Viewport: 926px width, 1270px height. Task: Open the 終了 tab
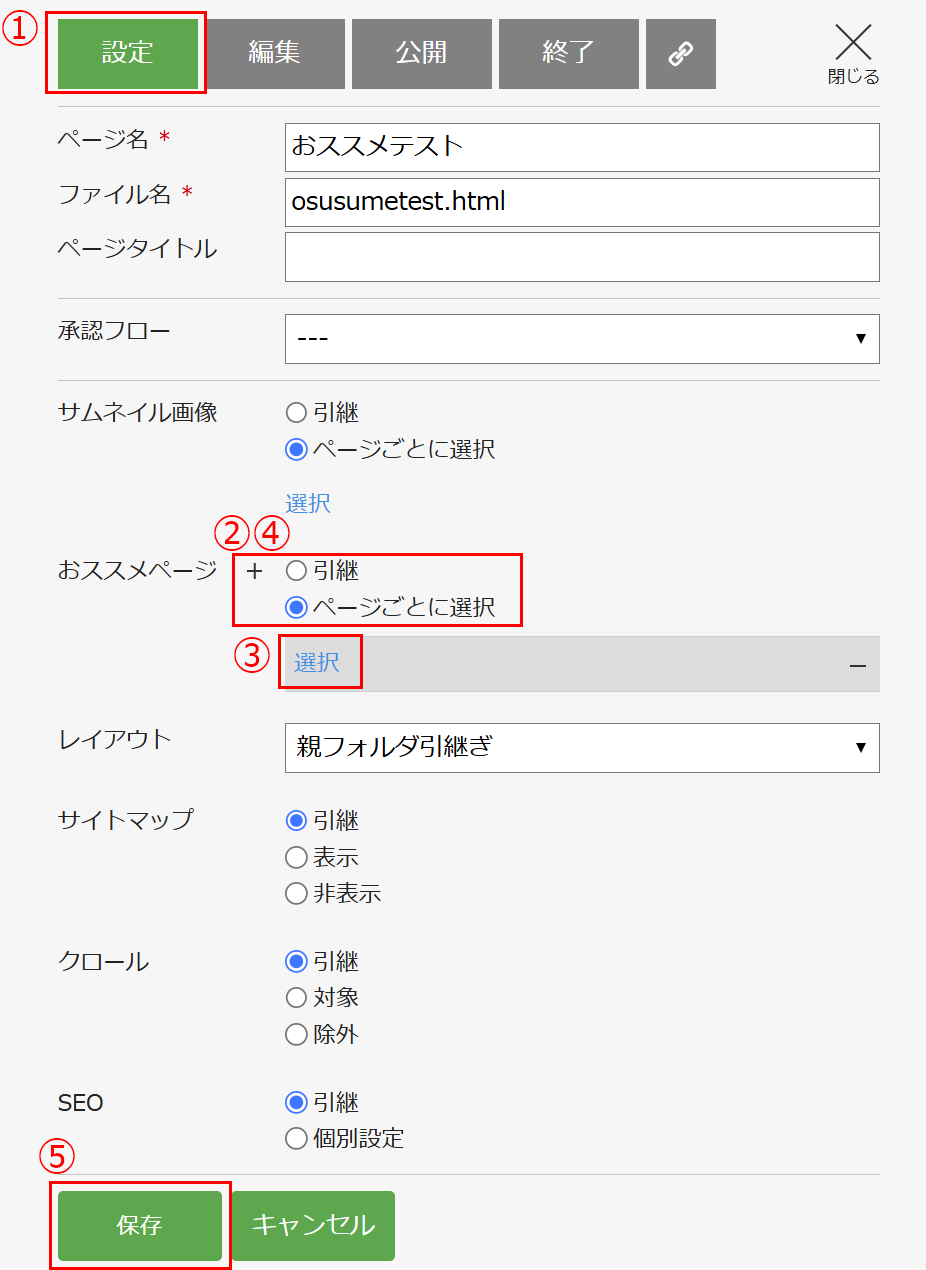569,54
